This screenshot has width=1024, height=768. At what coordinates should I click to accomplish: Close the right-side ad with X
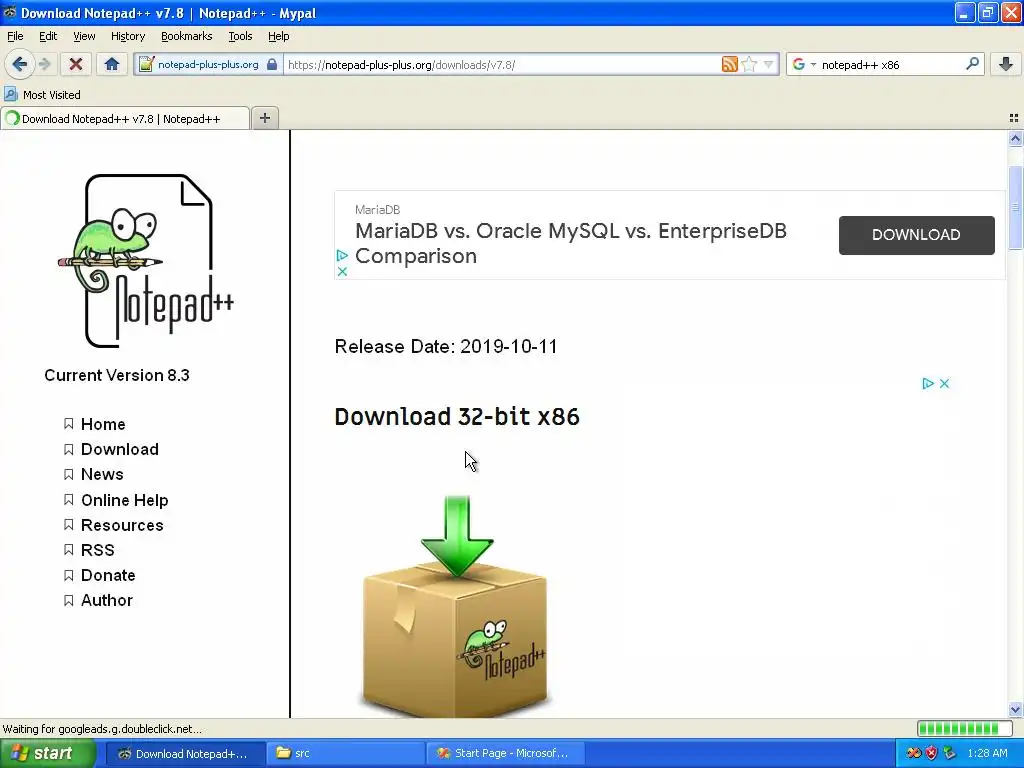(x=944, y=383)
